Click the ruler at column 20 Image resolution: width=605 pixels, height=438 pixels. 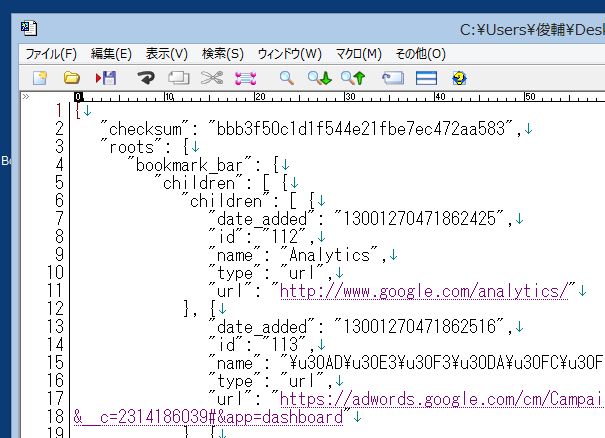[x=260, y=96]
